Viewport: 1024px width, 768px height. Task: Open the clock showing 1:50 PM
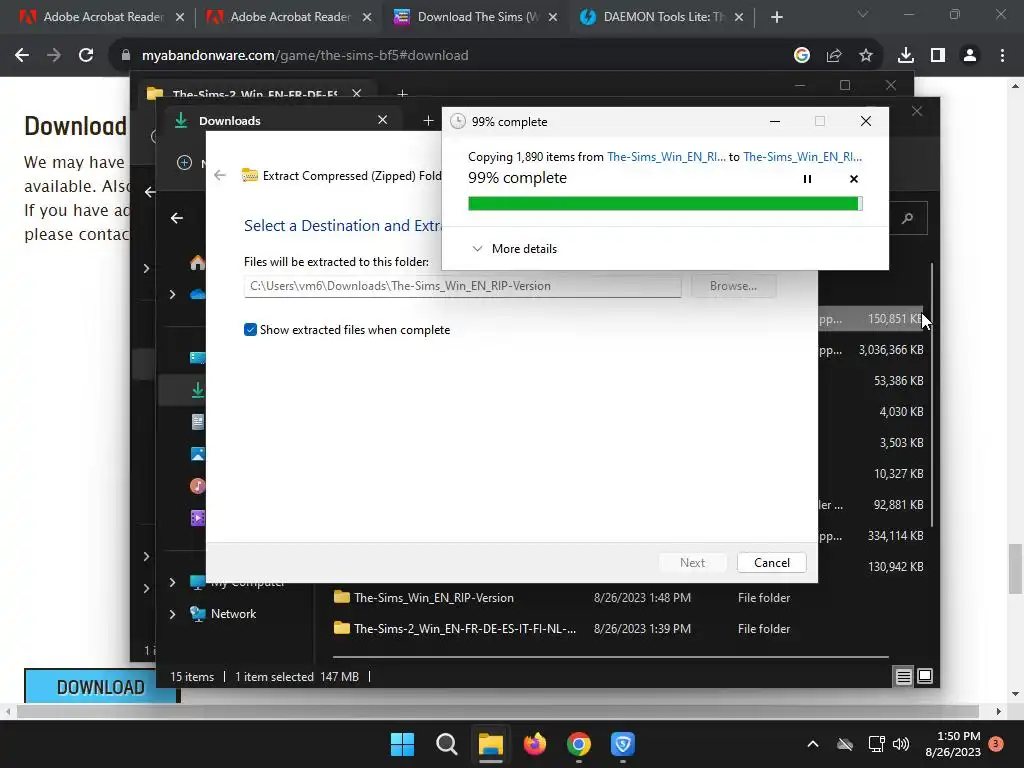pos(953,744)
